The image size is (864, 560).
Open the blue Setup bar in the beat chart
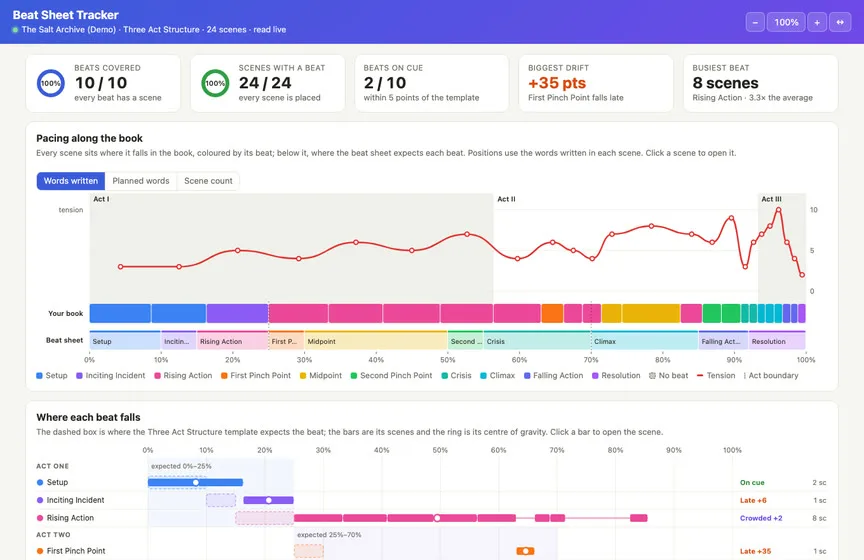pos(195,482)
